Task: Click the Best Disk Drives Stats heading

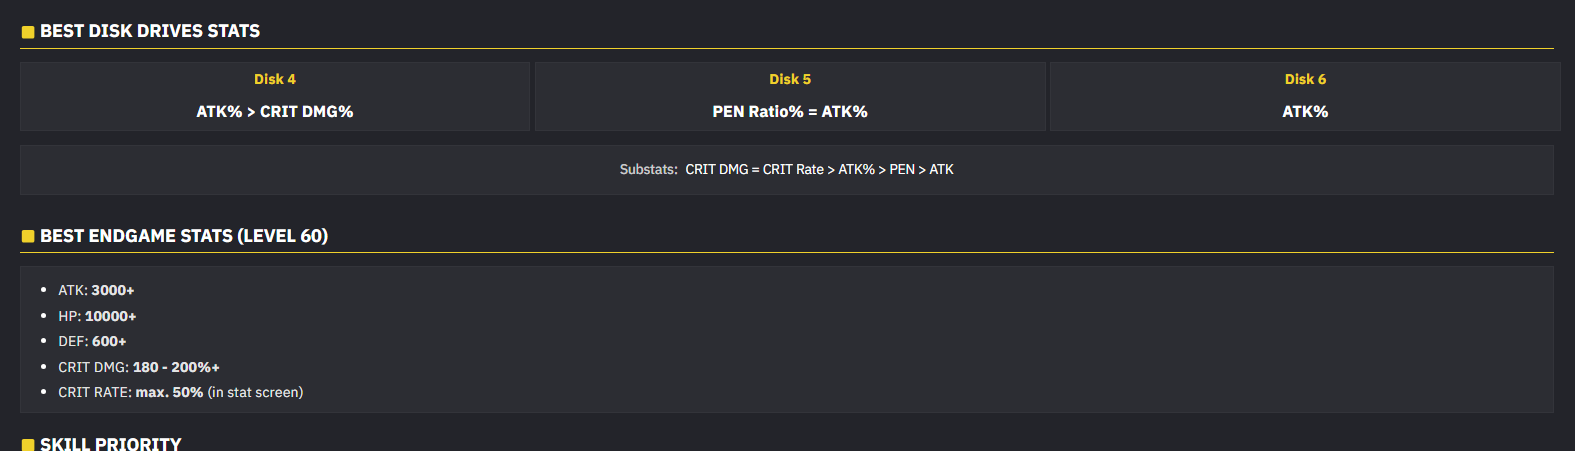Action: click(x=150, y=31)
